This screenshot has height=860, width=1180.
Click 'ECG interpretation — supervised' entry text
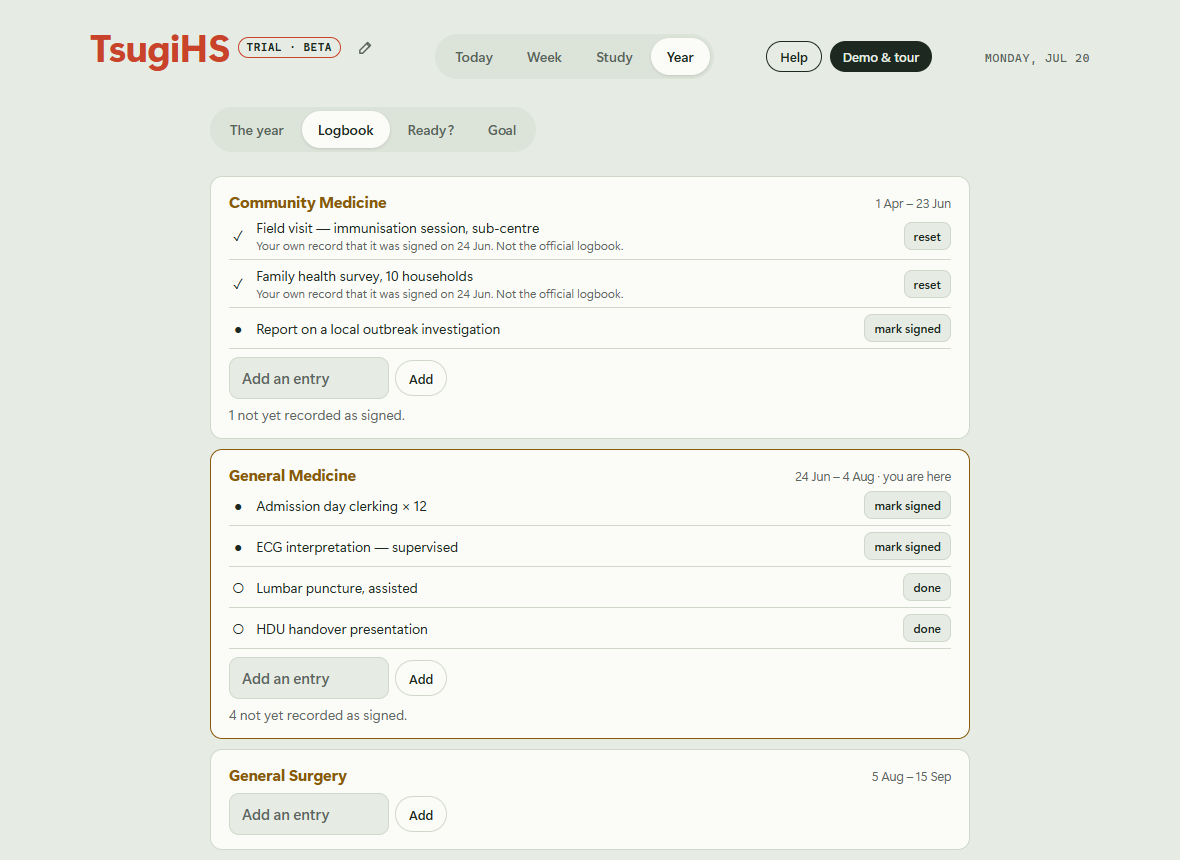[x=357, y=548]
